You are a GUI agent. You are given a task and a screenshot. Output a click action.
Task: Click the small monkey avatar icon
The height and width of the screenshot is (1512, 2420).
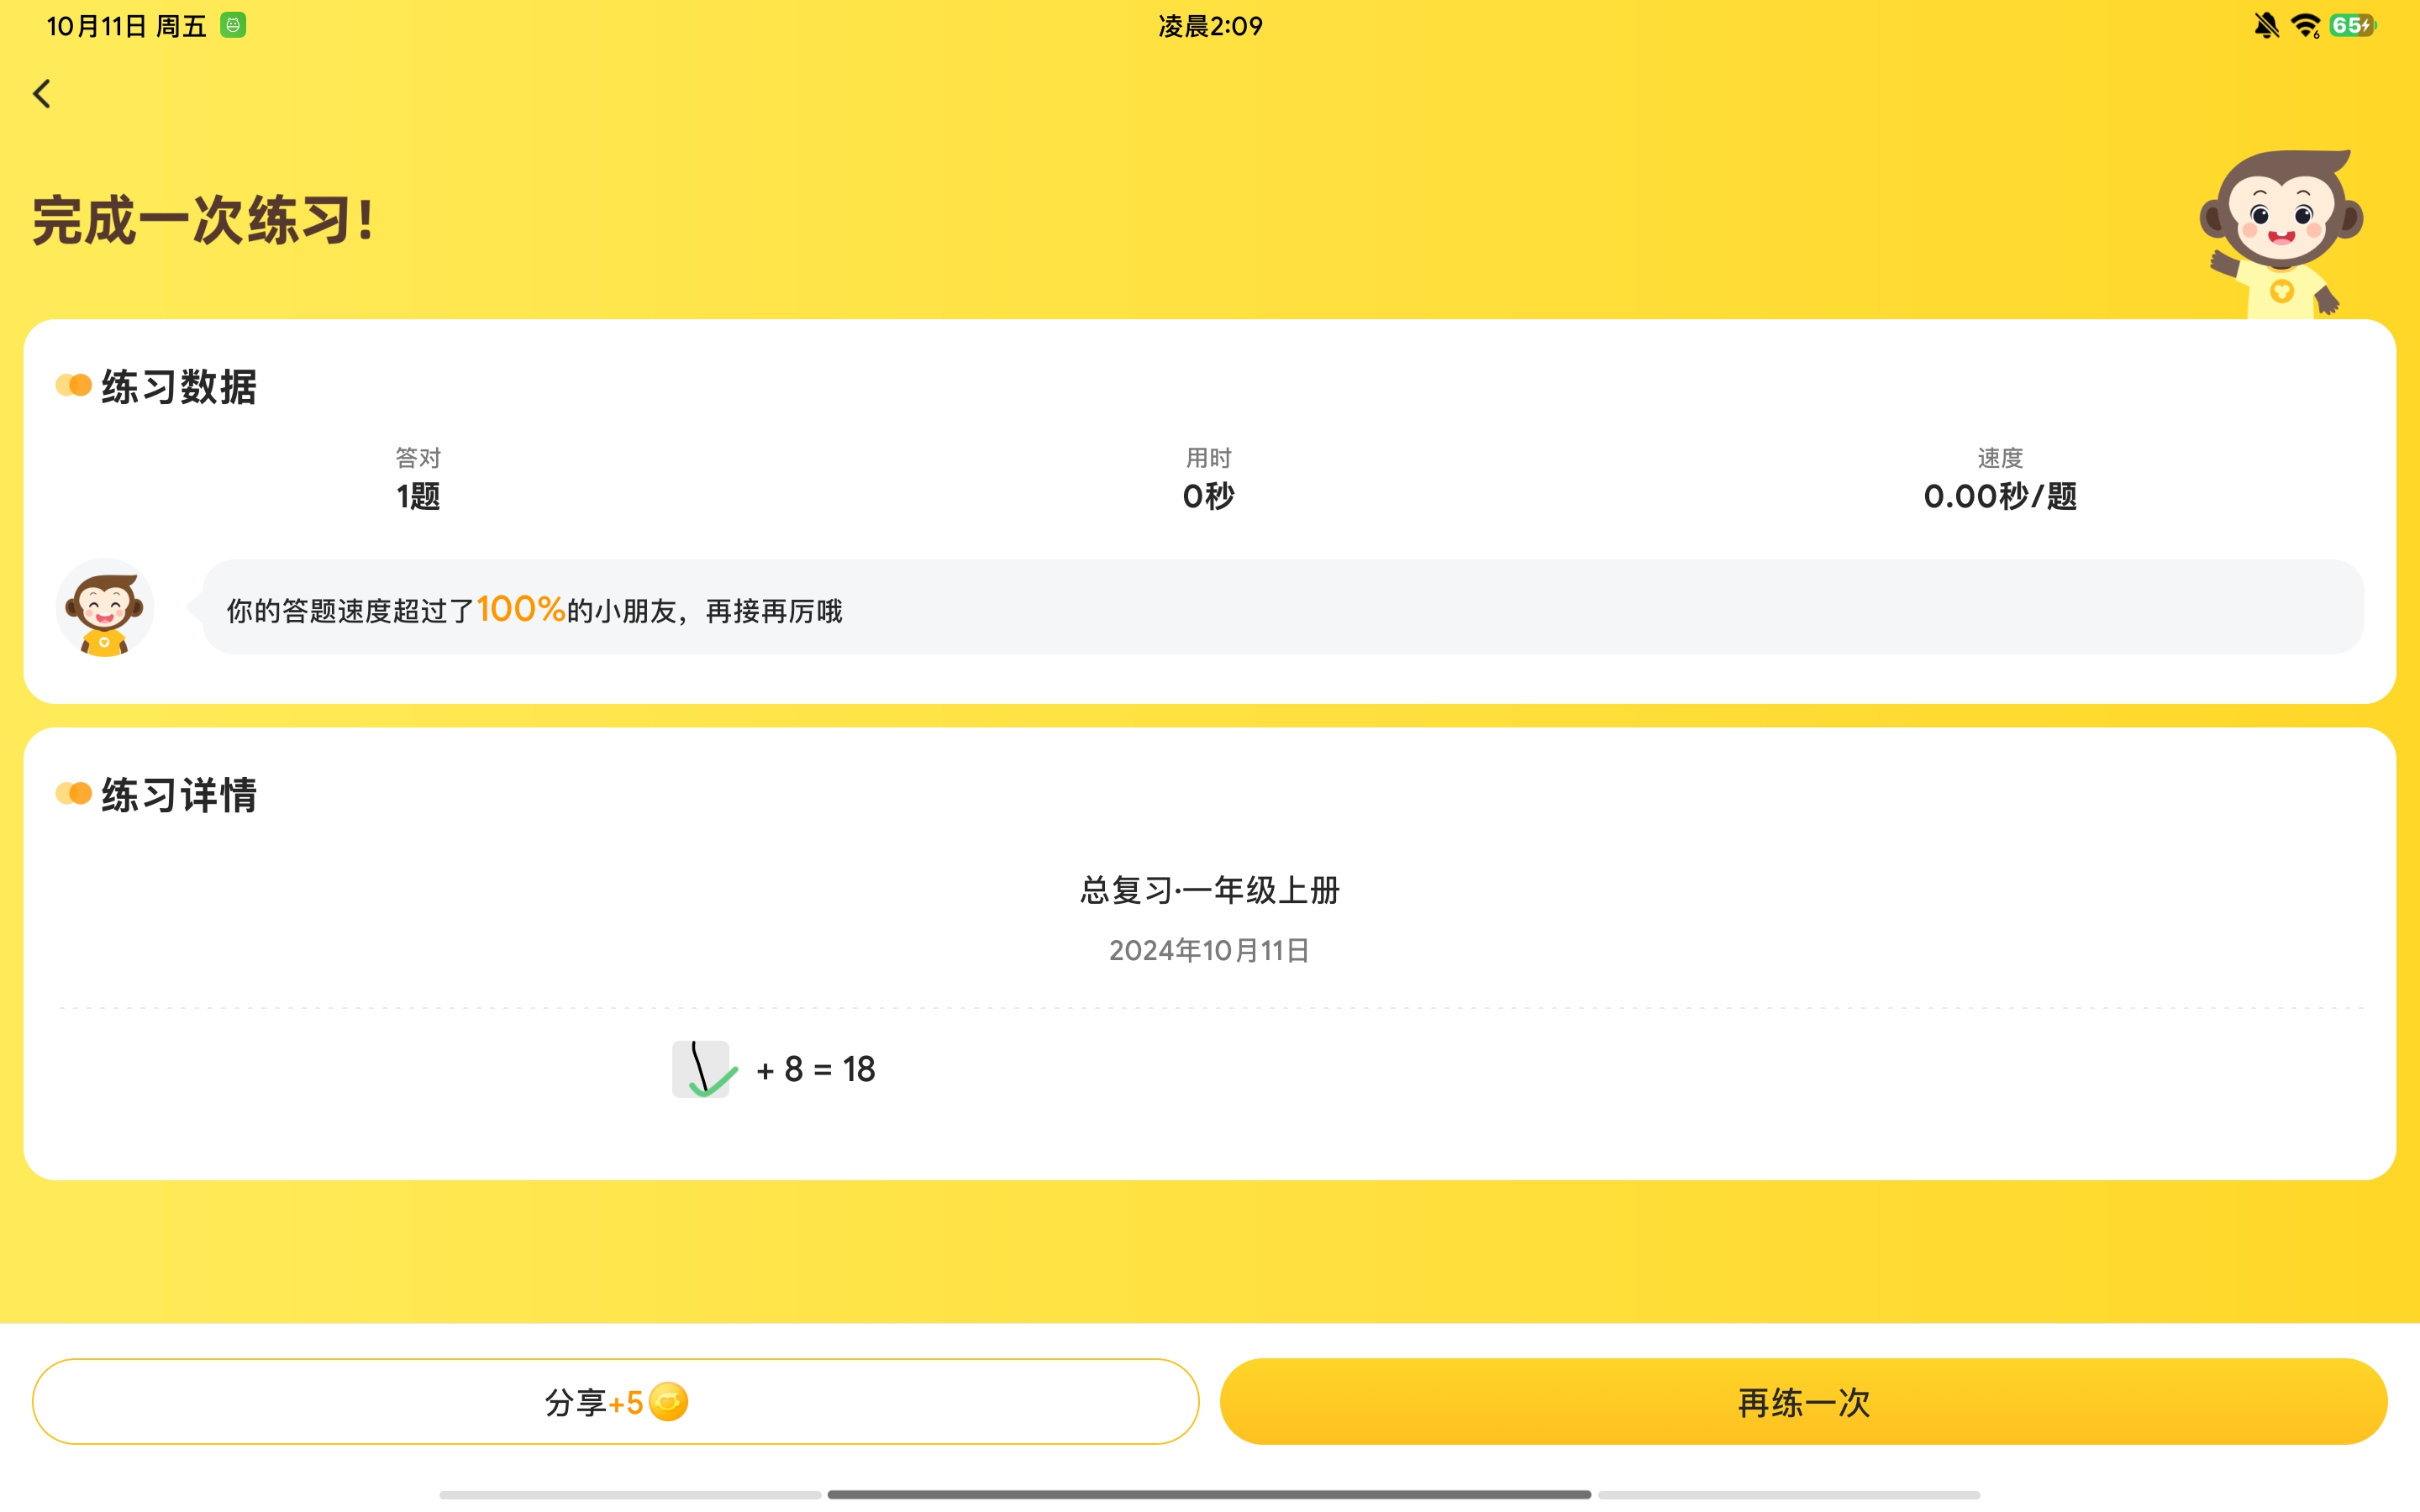(105, 609)
